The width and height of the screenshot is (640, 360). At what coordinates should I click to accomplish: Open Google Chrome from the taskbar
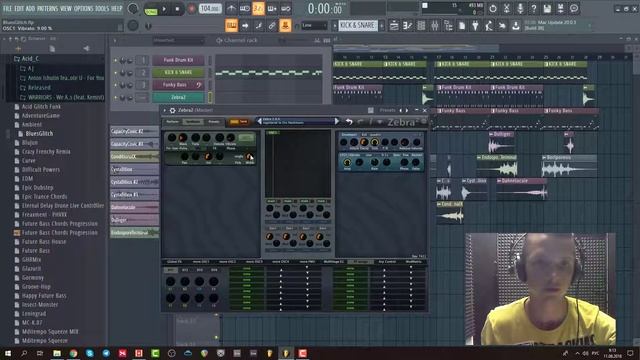(x=73, y=353)
